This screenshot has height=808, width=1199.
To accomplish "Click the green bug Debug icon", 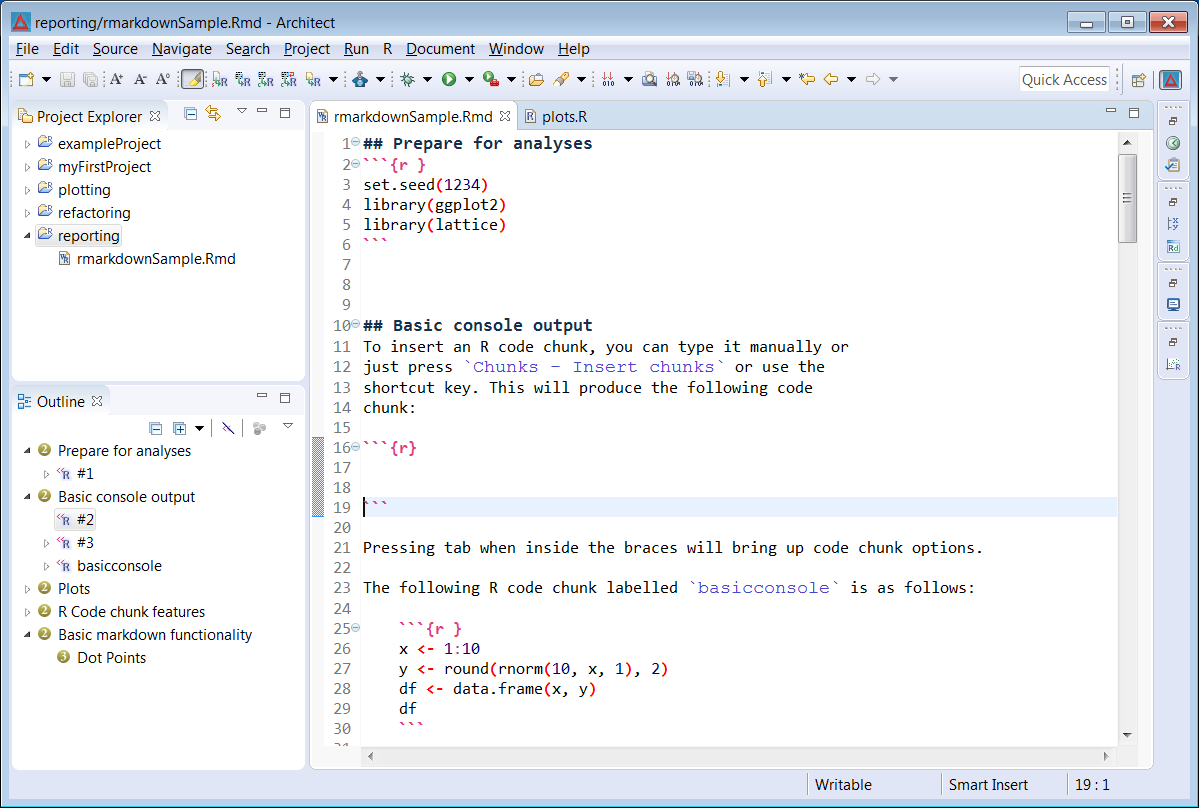I will pyautogui.click(x=408, y=80).
